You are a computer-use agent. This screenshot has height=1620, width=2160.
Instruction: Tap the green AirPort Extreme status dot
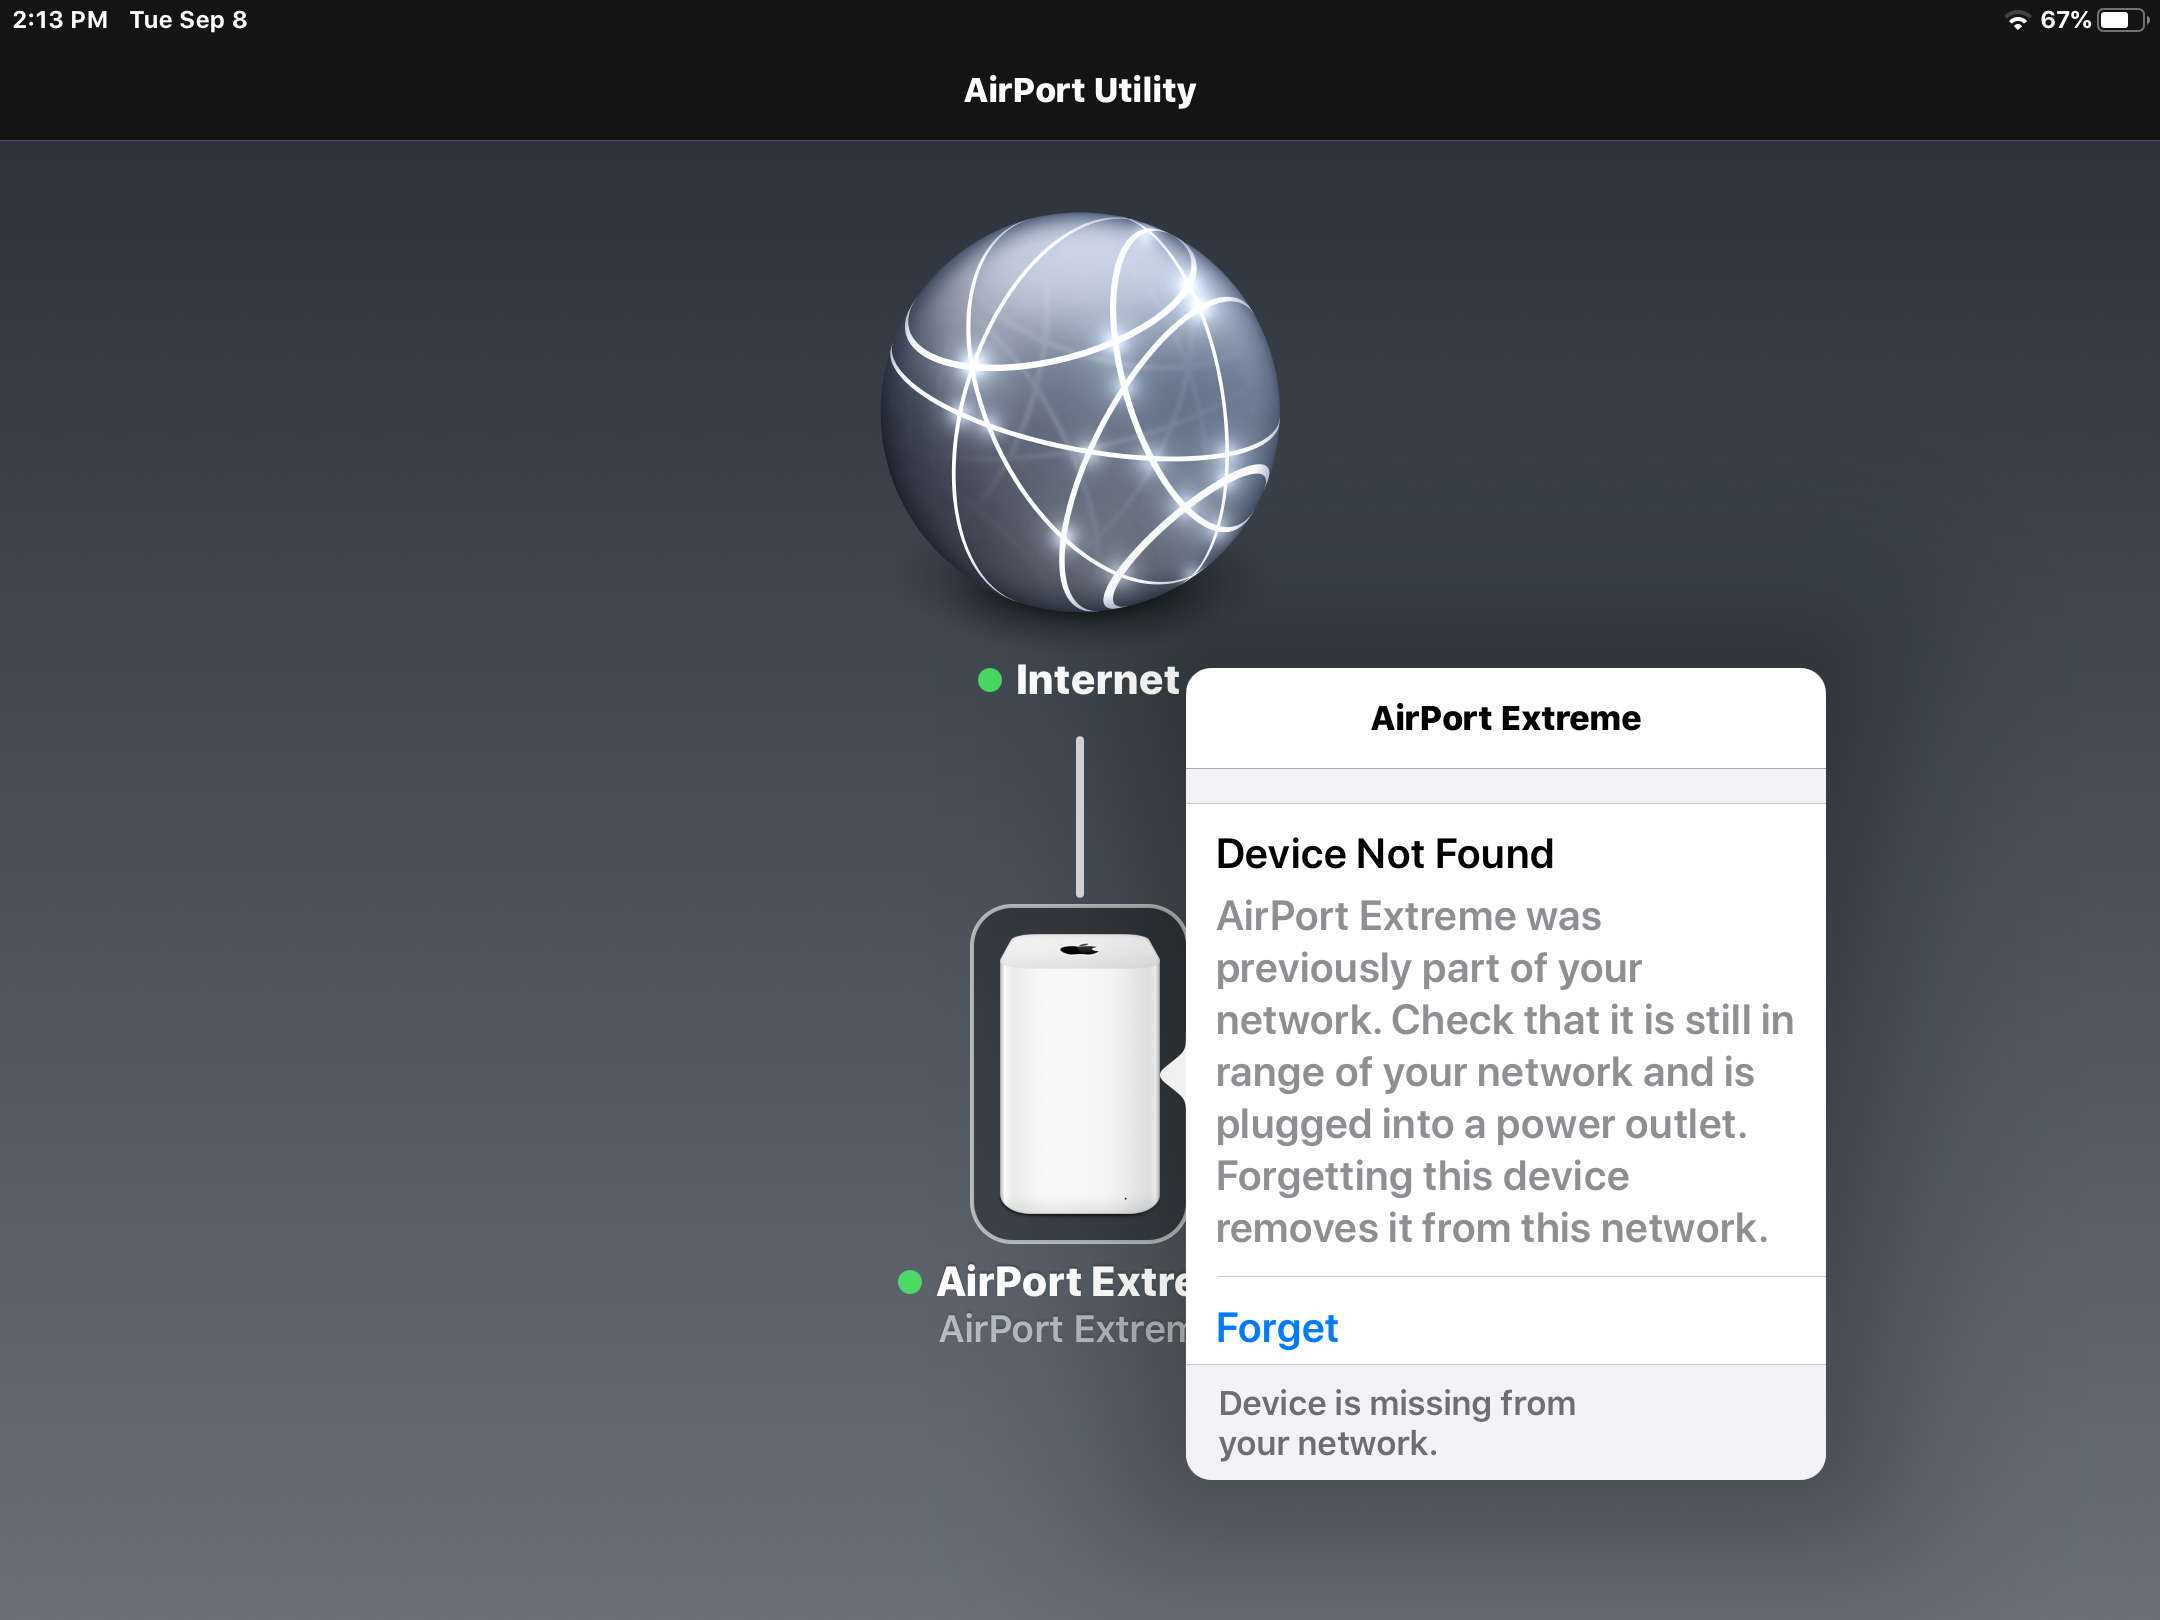pyautogui.click(x=909, y=1282)
